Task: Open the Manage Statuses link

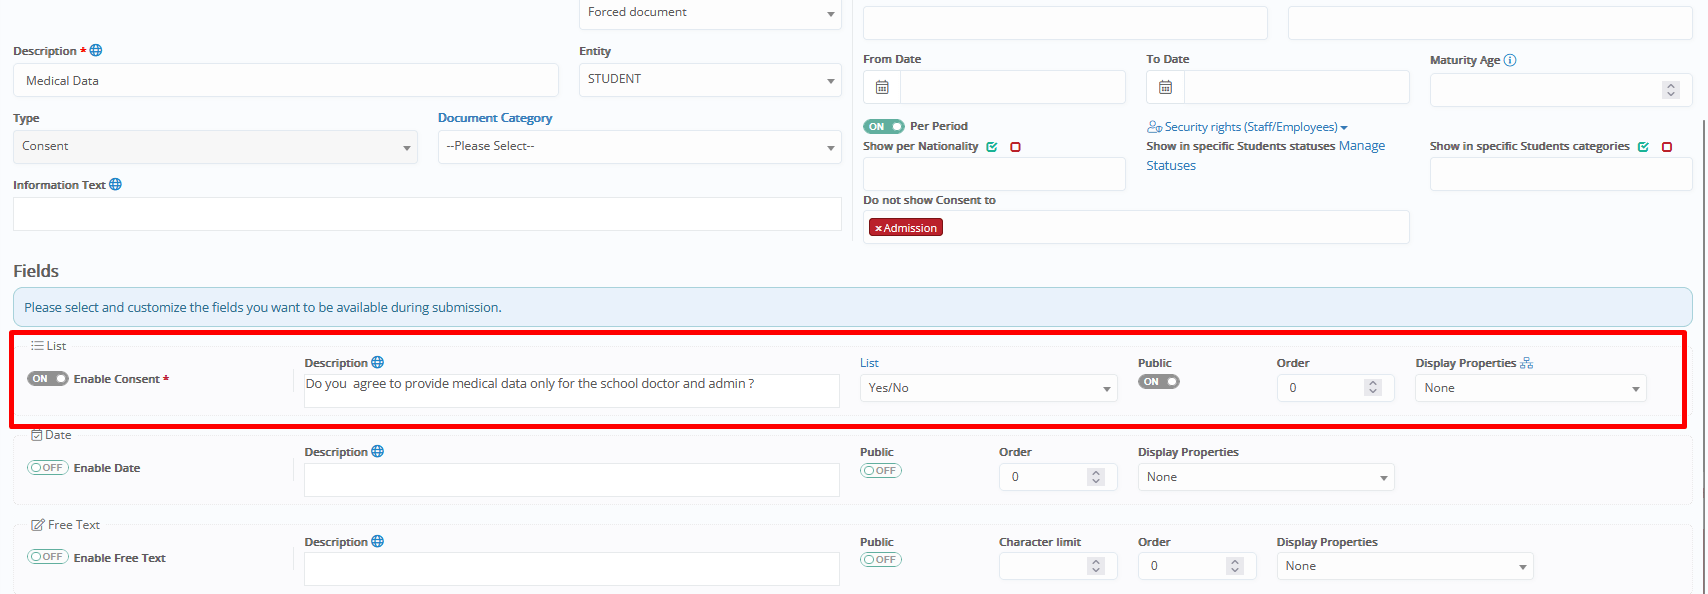Action: click(x=1362, y=146)
